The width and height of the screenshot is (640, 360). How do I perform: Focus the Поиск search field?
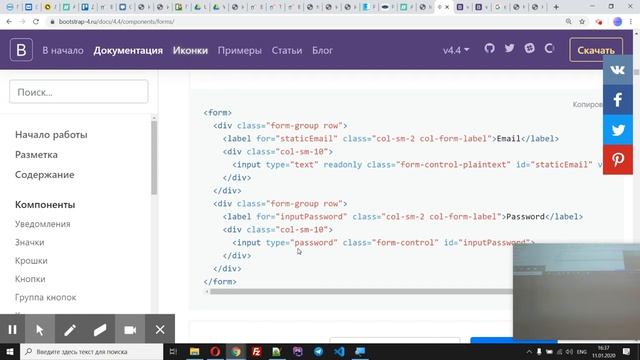[79, 91]
